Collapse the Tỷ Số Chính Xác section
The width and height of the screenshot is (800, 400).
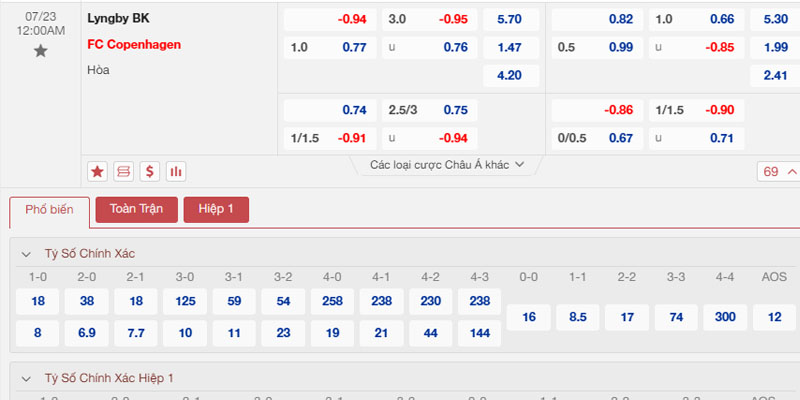click(25, 254)
